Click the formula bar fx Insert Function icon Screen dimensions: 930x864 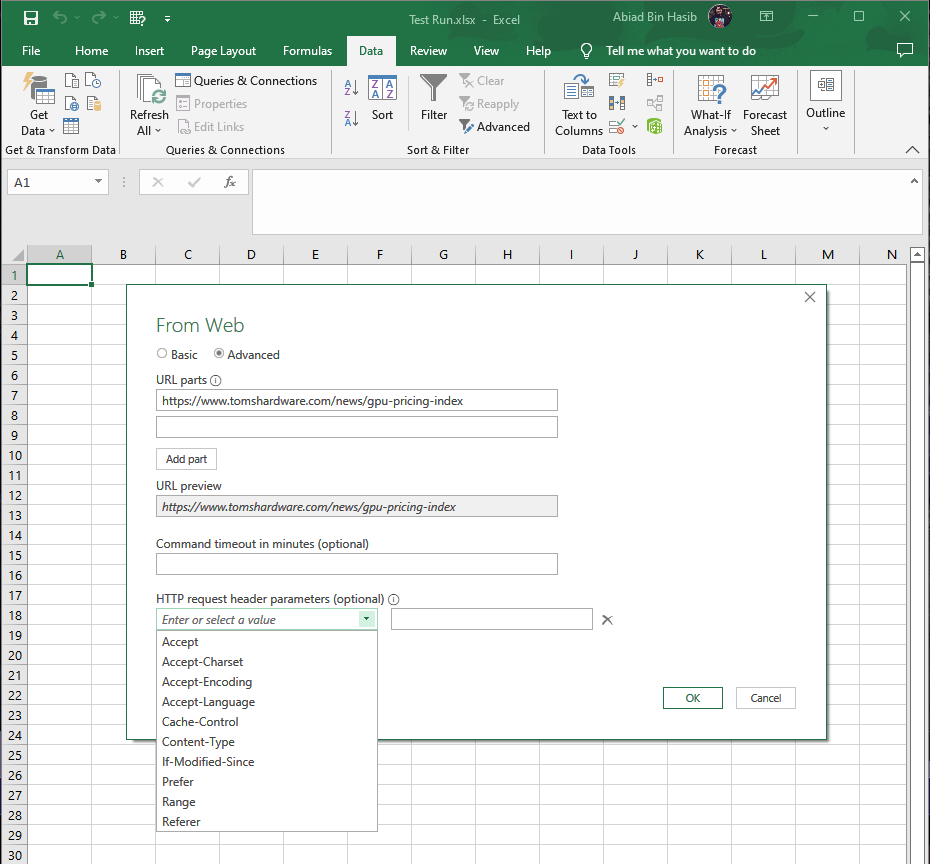[230, 182]
